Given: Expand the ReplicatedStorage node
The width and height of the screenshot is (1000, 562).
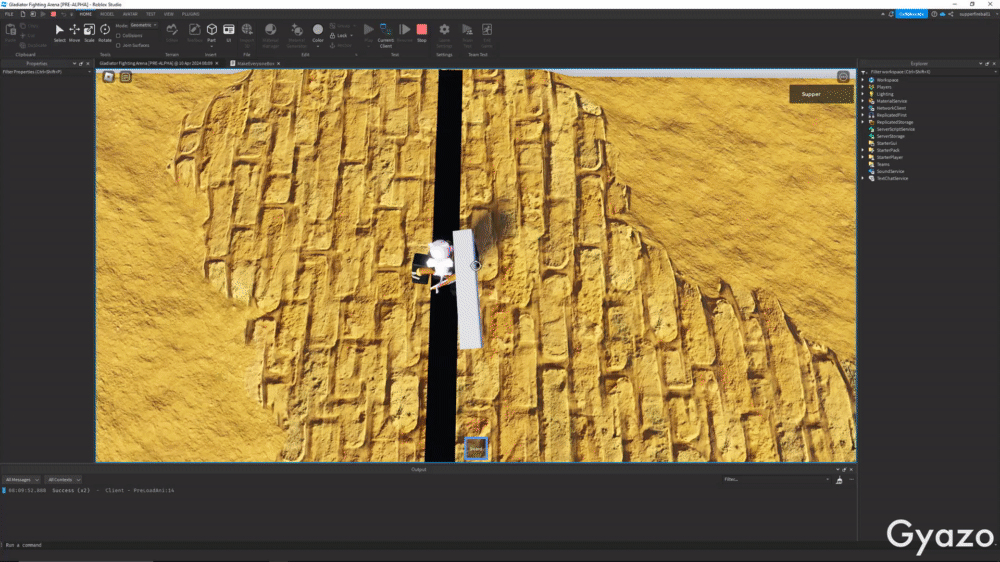Looking at the screenshot, I should point(863,122).
